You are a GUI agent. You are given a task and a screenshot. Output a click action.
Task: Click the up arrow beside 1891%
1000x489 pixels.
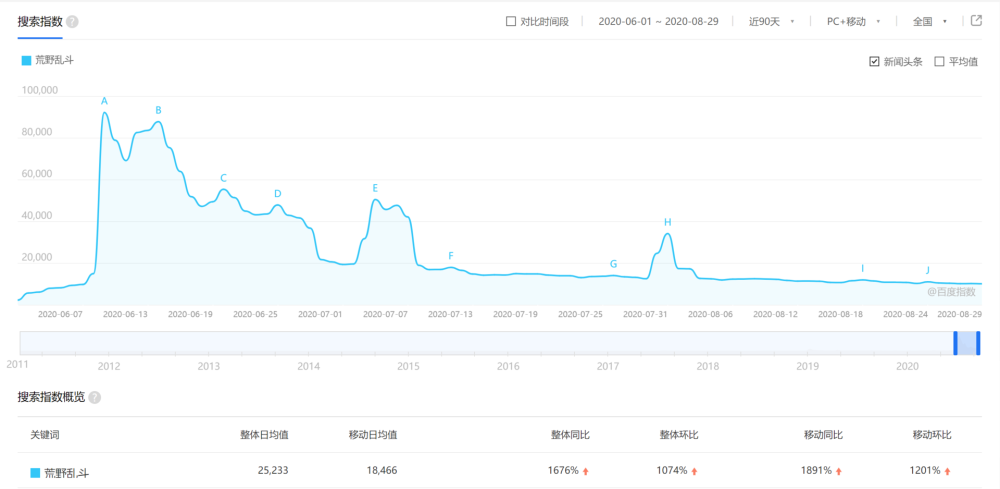pyautogui.click(x=839, y=471)
